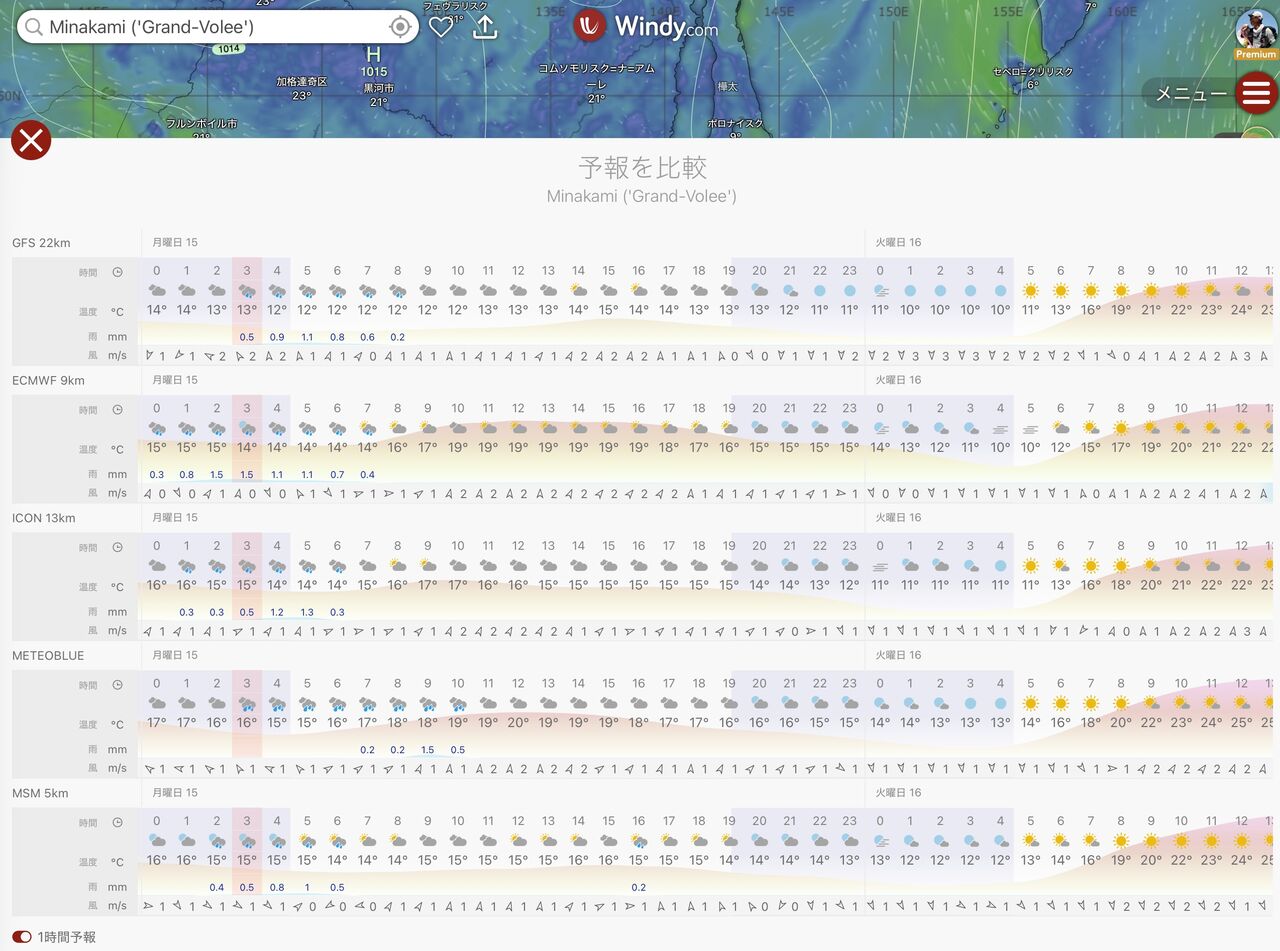Open the Windy.com logo
This screenshot has width=1280, height=951.
click(x=646, y=26)
